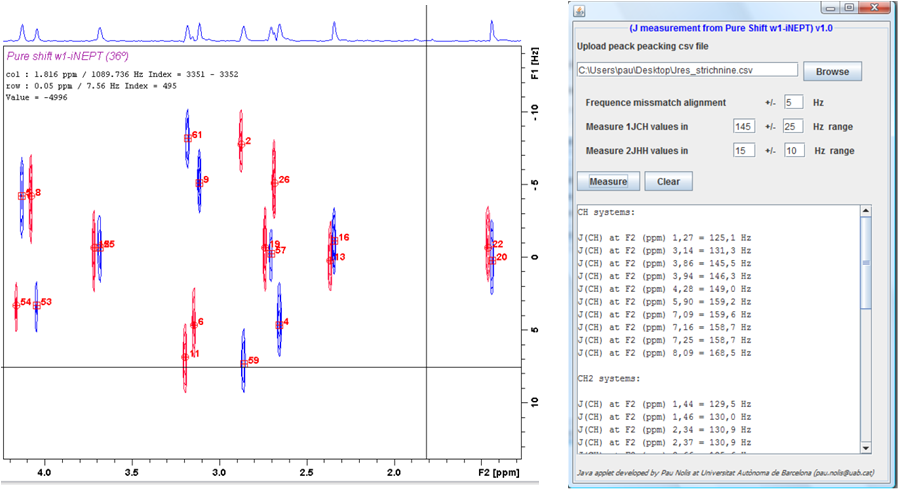Minimize the J measurement applet window
The image size is (901, 491).
click(x=830, y=8)
